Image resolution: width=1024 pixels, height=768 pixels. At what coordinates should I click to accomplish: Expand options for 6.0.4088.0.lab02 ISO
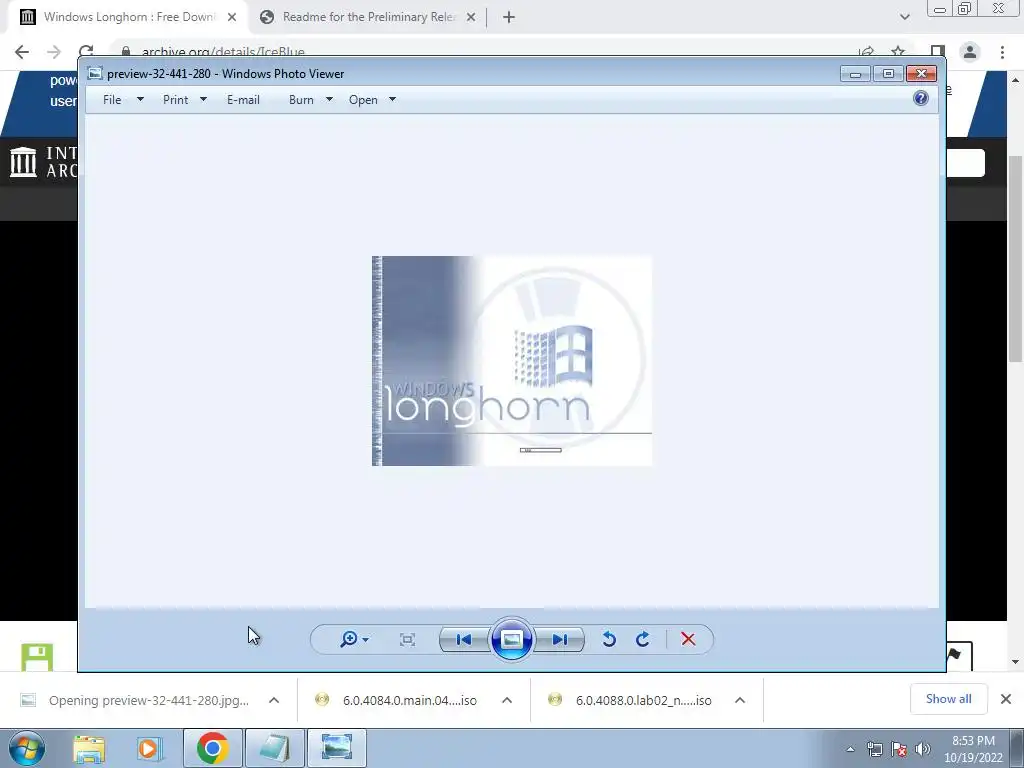pos(740,700)
